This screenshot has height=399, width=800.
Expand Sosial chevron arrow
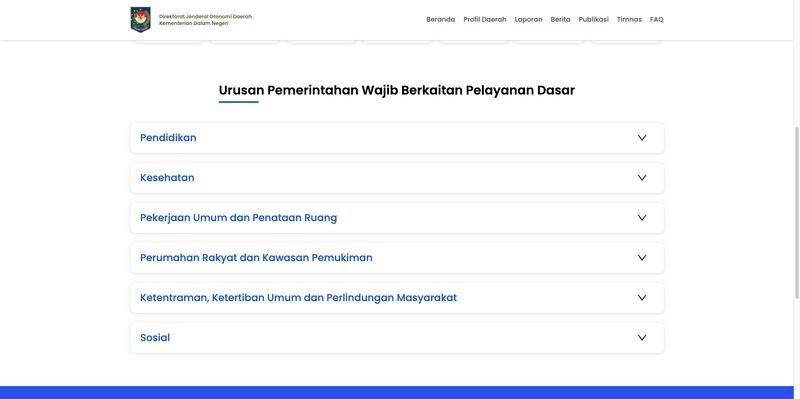pos(642,337)
